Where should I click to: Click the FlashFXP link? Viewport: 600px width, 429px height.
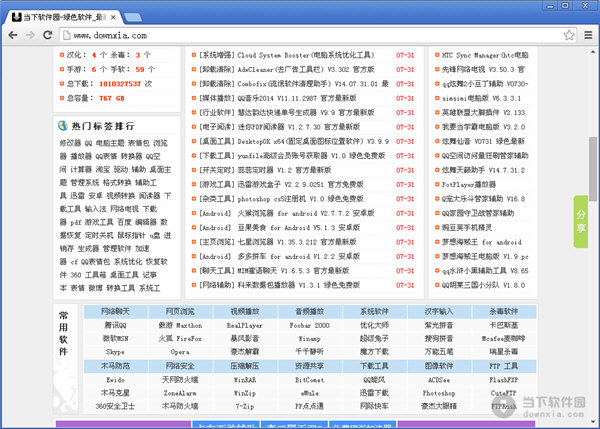pos(504,380)
